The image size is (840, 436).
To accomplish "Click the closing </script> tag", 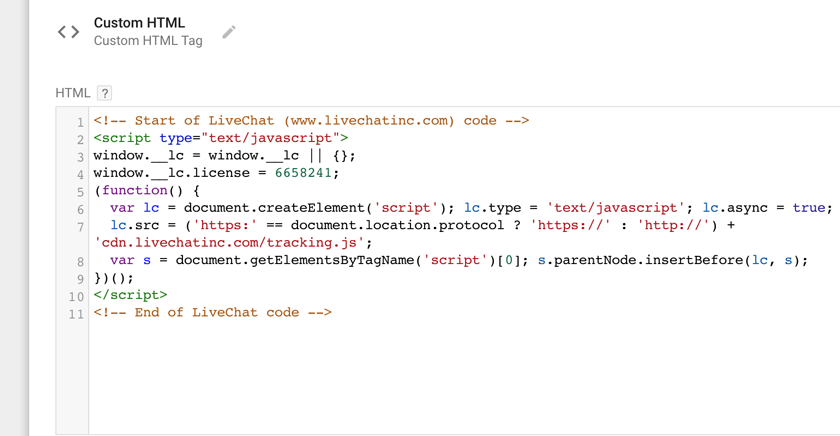I will (130, 295).
